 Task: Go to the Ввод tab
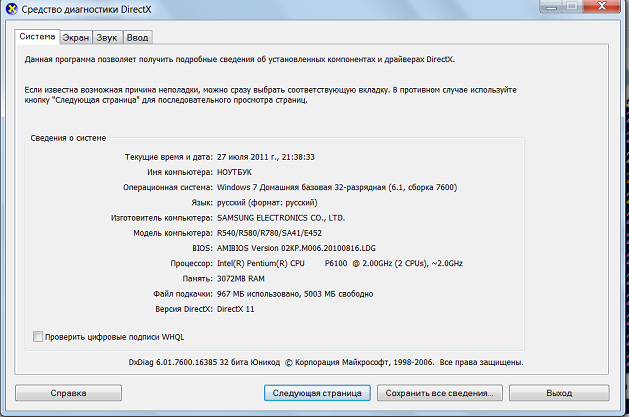pyautogui.click(x=138, y=37)
